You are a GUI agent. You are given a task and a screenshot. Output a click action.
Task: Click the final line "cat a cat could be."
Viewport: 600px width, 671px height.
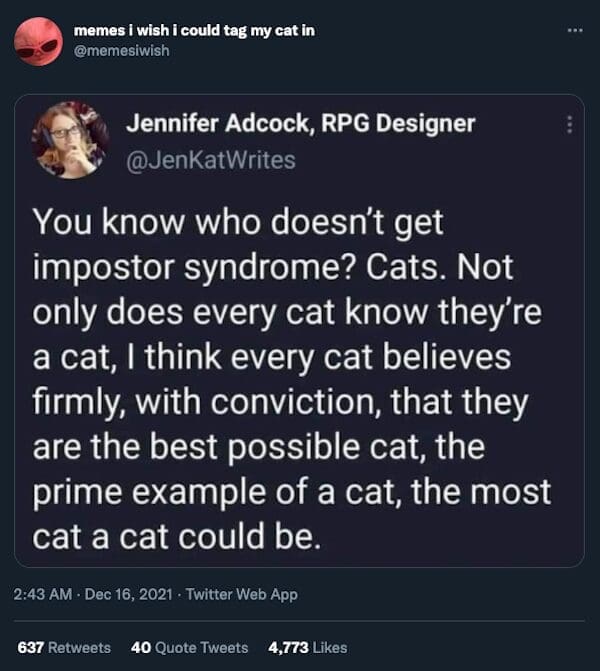click(x=177, y=537)
